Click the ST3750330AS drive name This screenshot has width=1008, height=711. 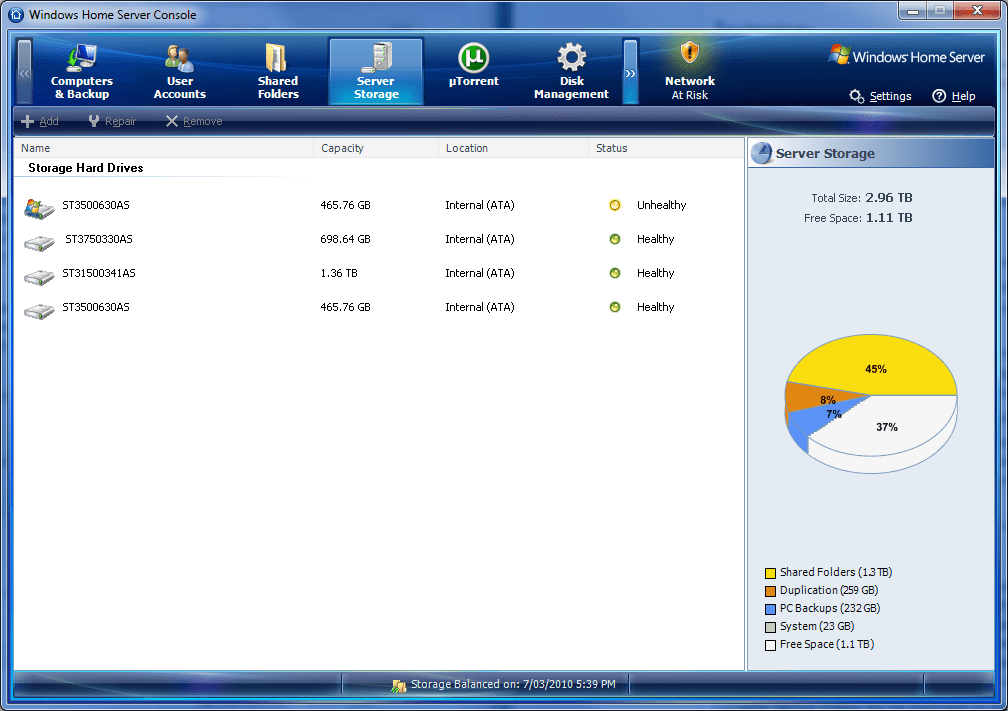98,239
